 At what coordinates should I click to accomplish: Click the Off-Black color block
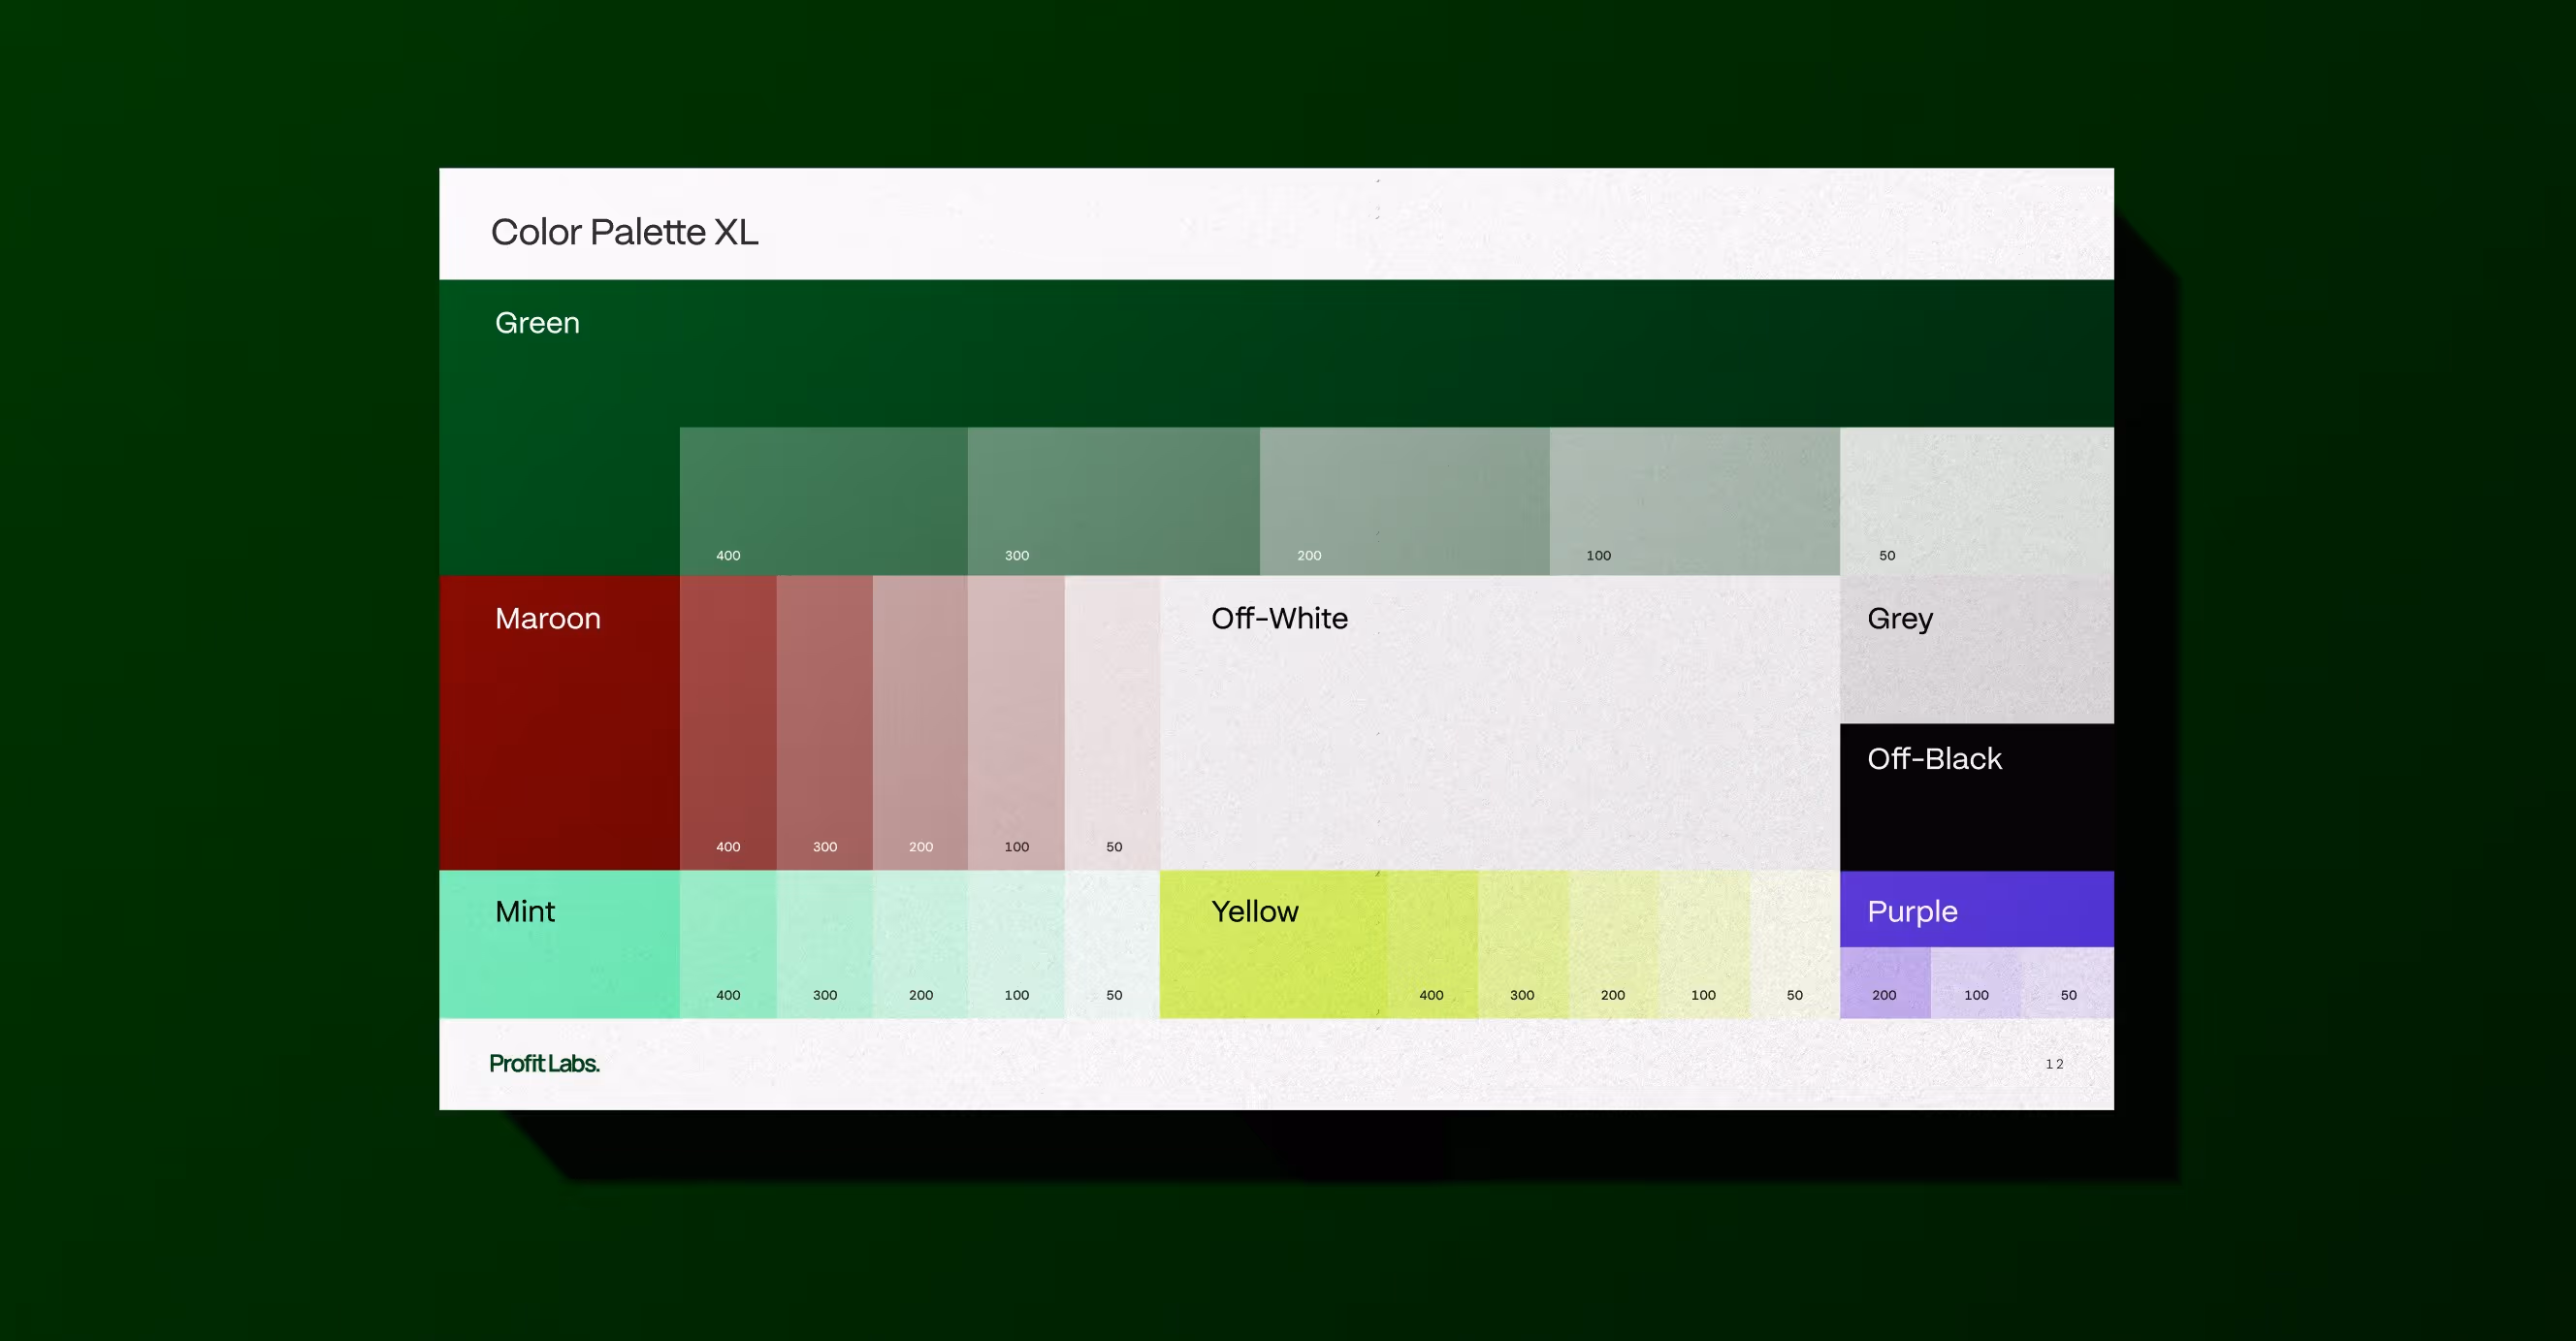click(1976, 797)
